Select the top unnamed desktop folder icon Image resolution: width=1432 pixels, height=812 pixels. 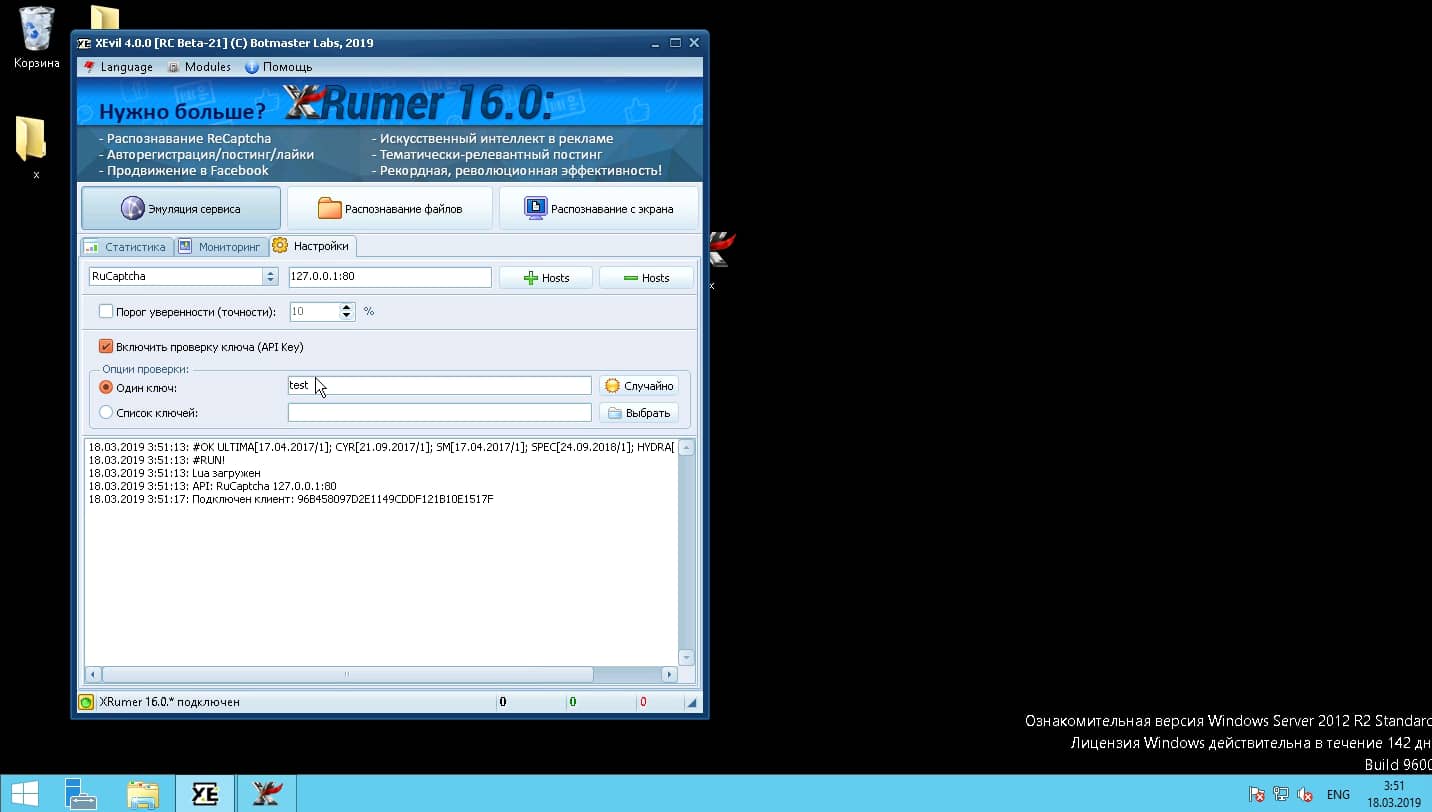pos(104,17)
